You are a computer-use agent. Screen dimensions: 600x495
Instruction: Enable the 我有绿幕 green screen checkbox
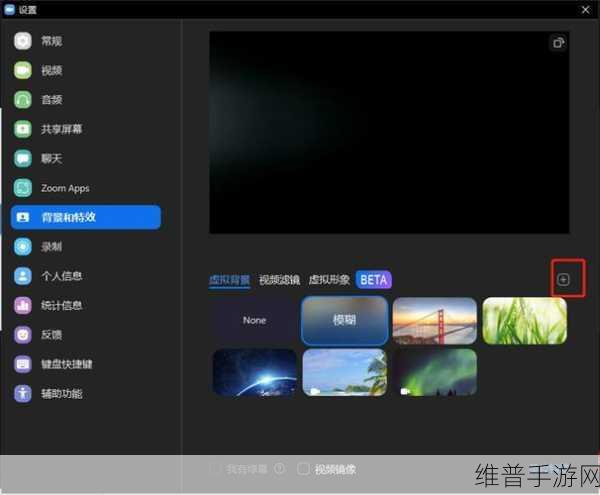[x=215, y=469]
